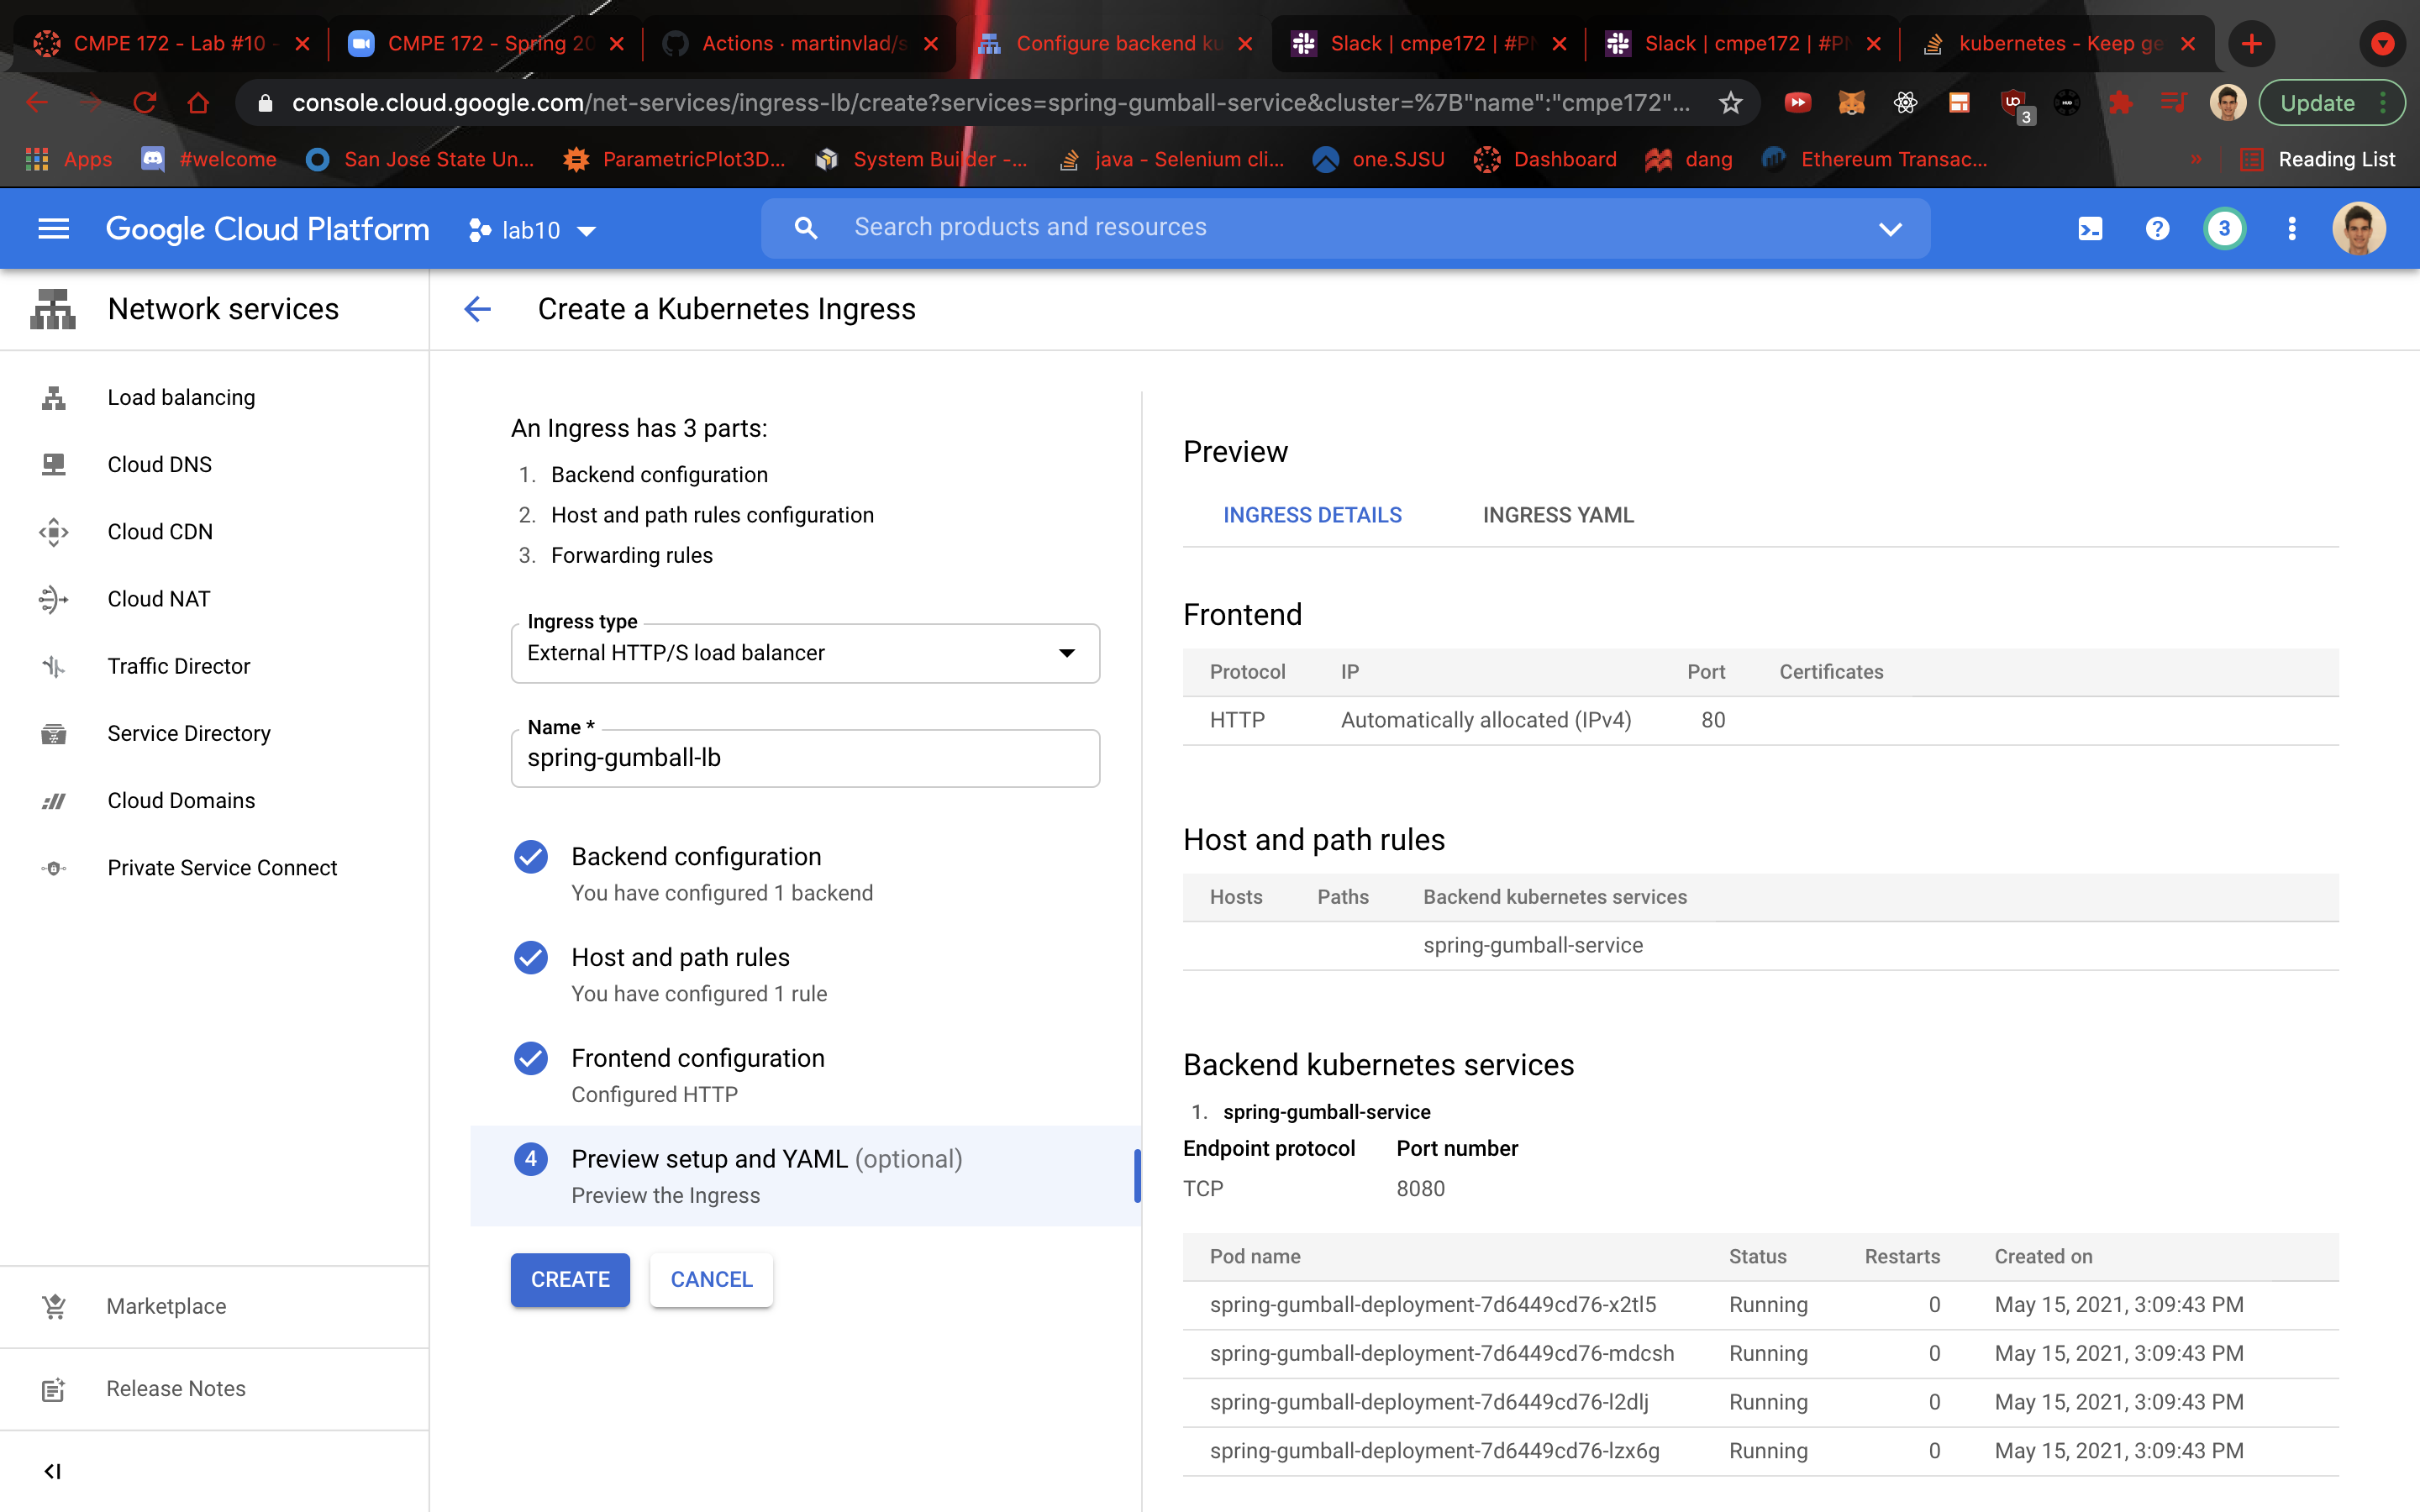The height and width of the screenshot is (1512, 2420).
Task: Click the three-dot settings menu icon
Action: (2291, 229)
